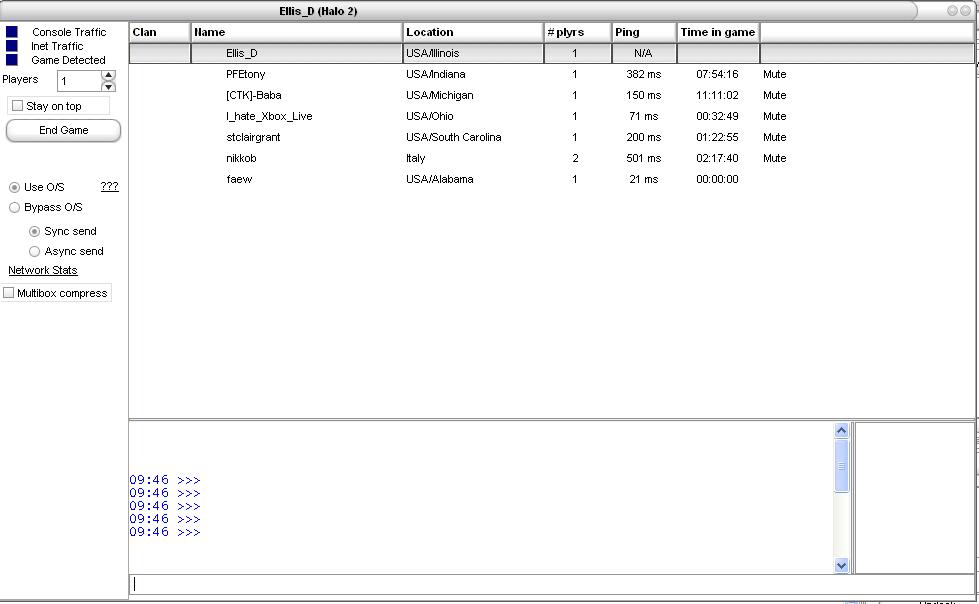Click the chat scrollbar up arrow
Screen dimensions: 979x604
coord(839,430)
